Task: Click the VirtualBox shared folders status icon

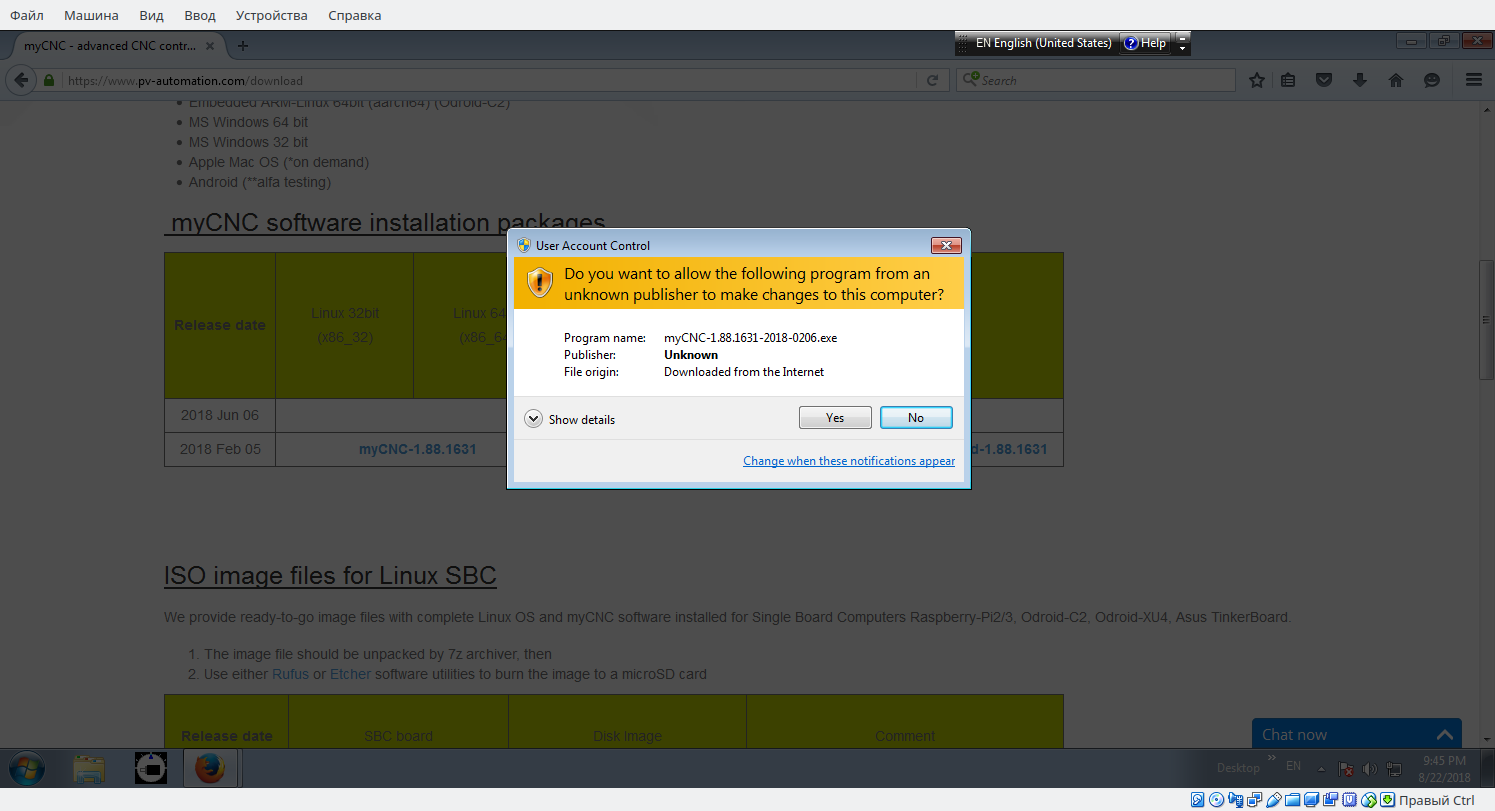Action: (1292, 800)
